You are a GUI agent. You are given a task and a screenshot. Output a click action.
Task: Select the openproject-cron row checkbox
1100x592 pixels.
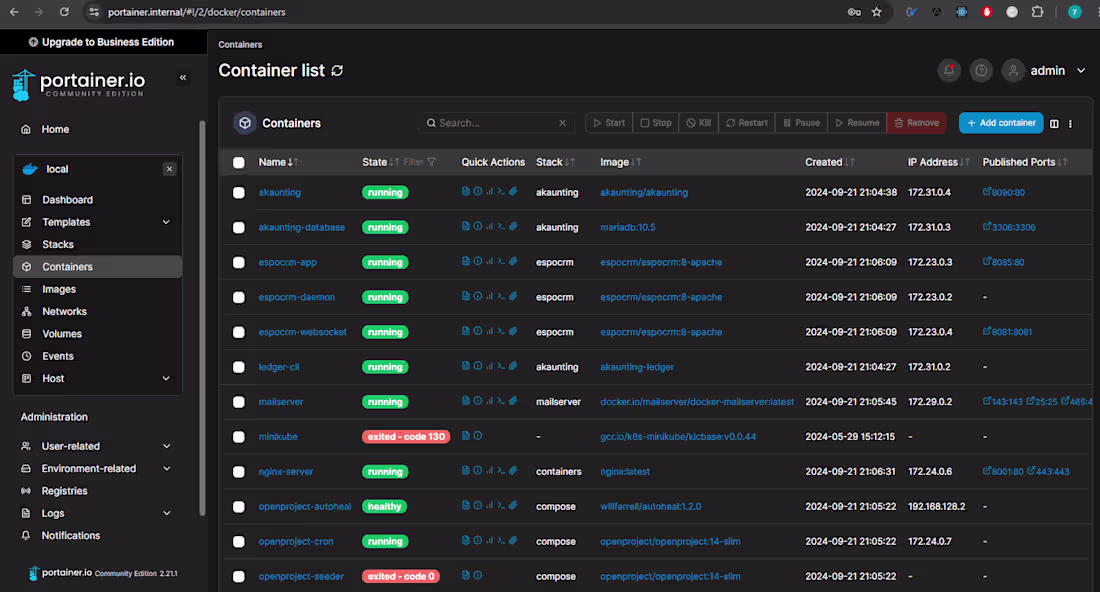click(x=238, y=541)
